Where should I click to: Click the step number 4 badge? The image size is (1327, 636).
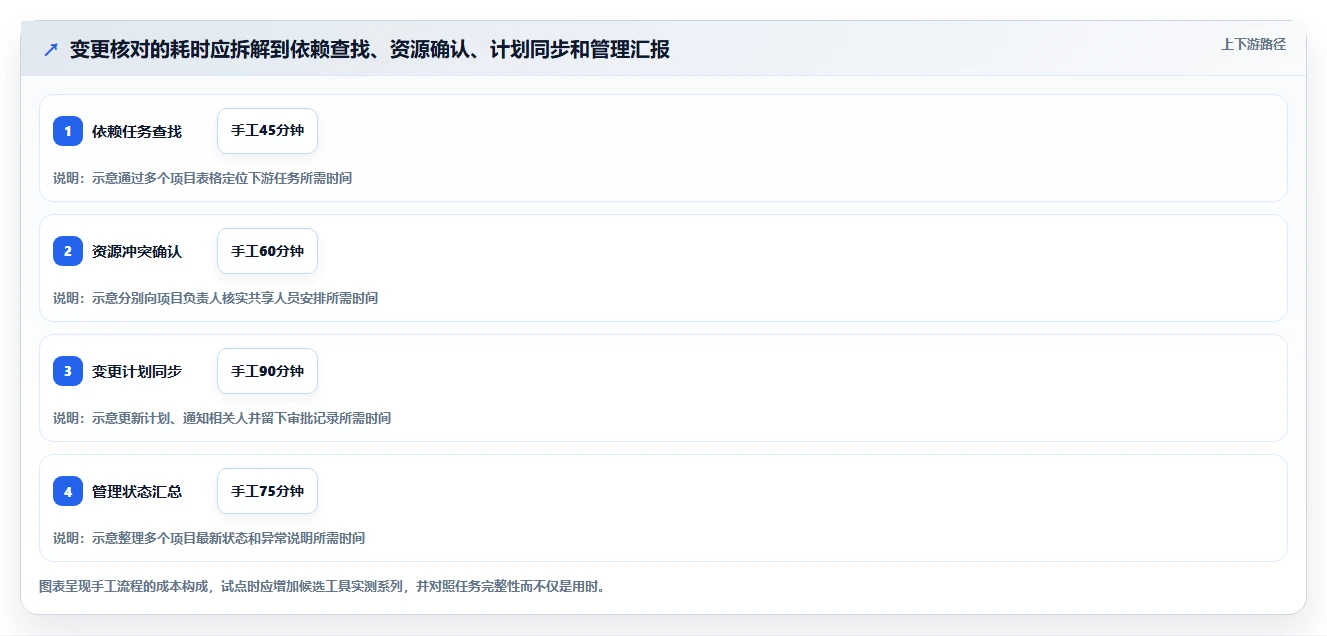[x=68, y=491]
